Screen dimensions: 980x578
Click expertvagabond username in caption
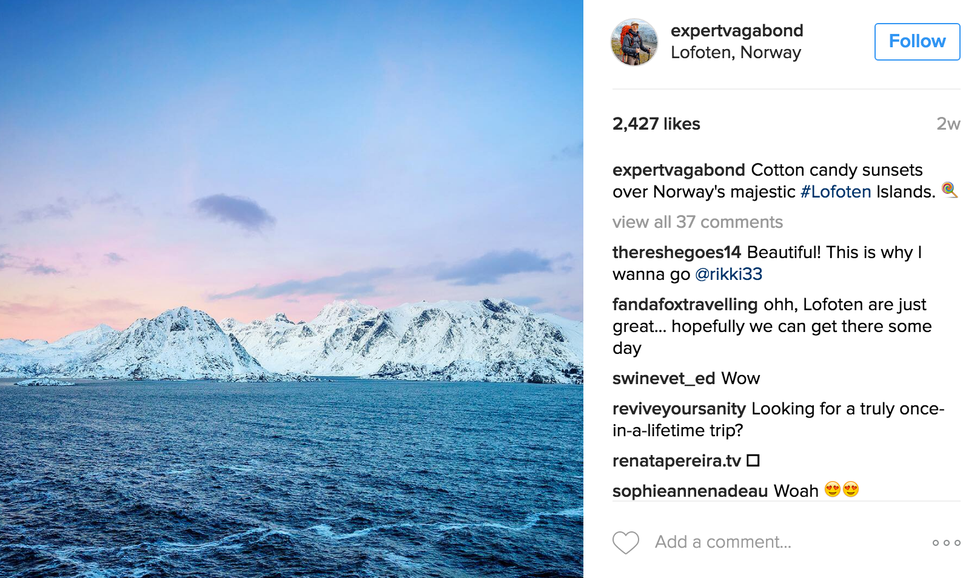click(679, 170)
